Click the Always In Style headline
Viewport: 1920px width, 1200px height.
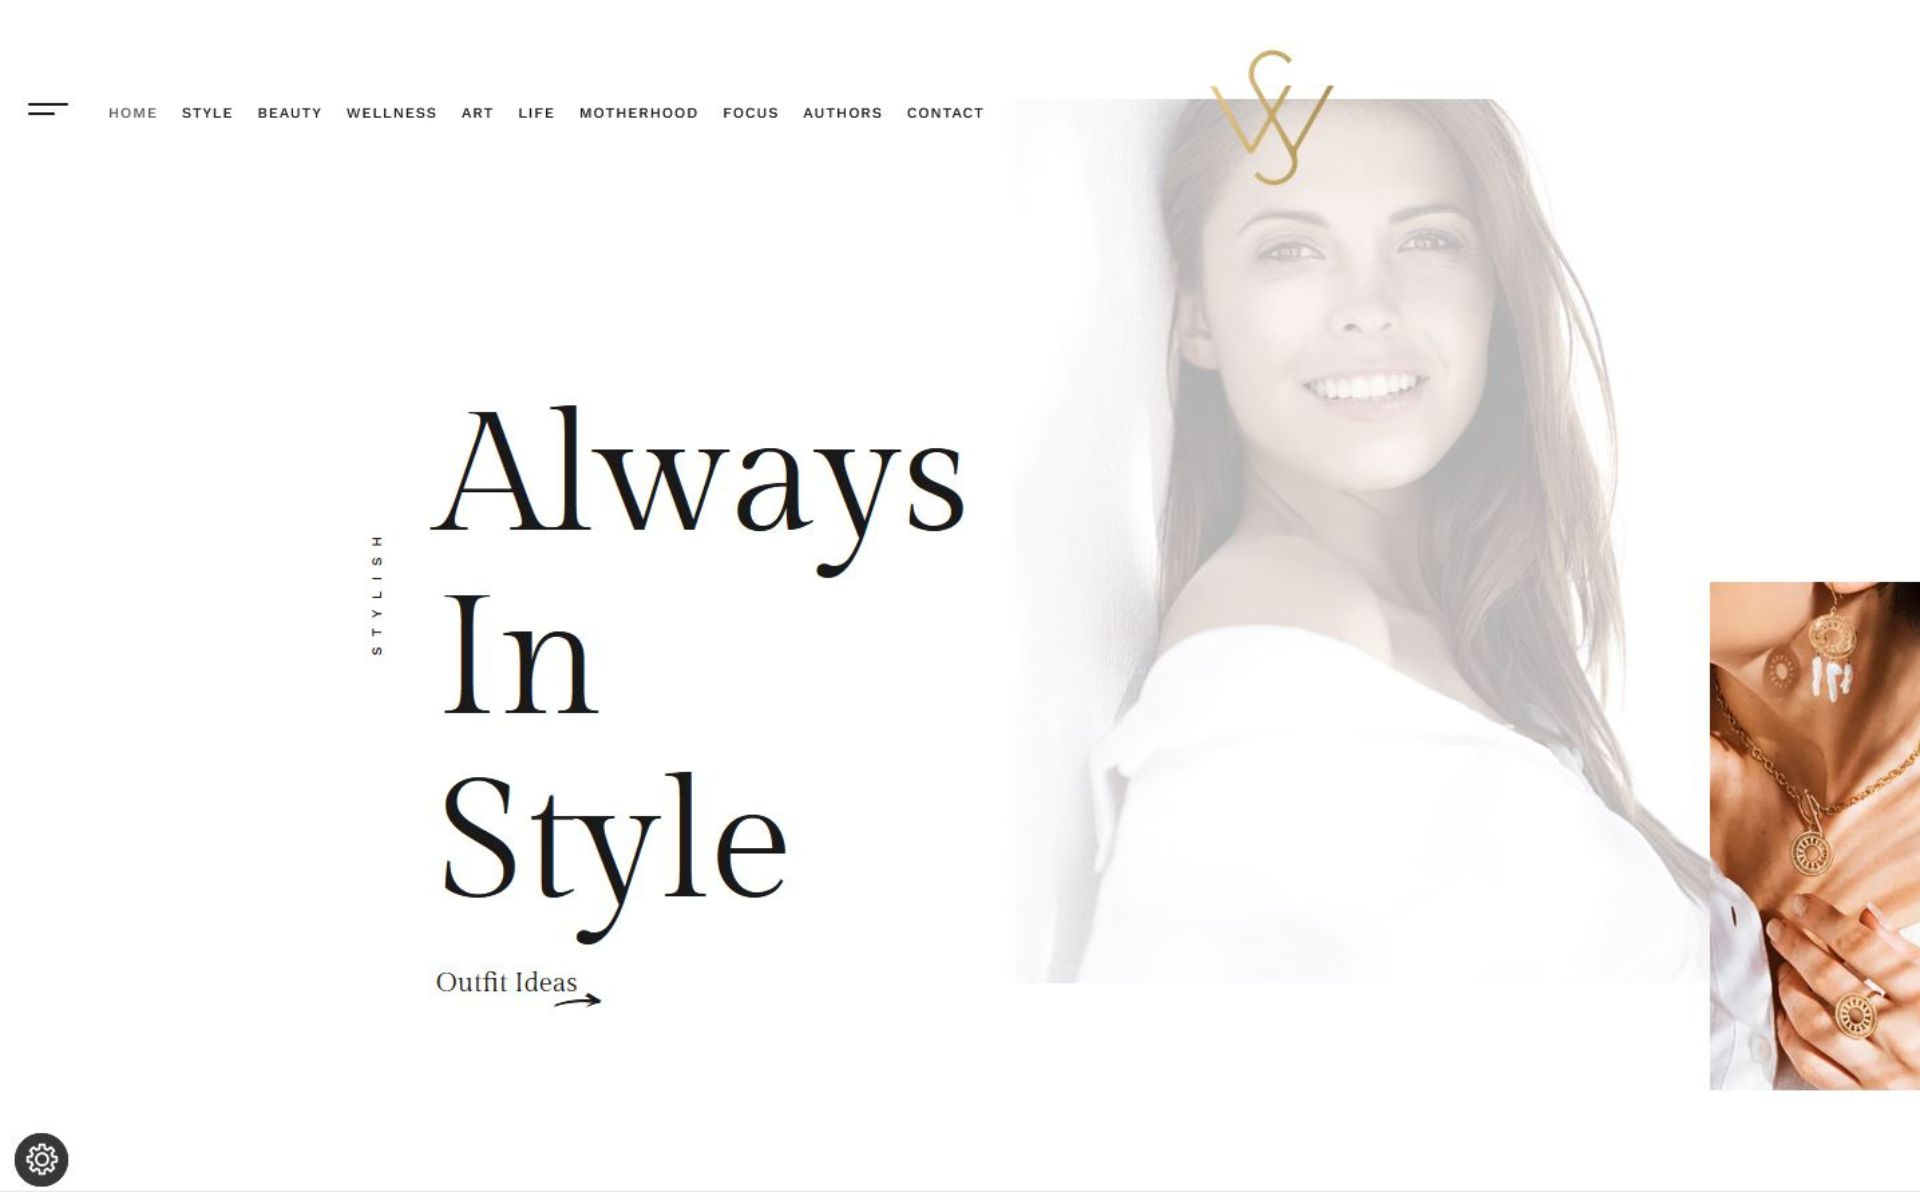pos(699,672)
